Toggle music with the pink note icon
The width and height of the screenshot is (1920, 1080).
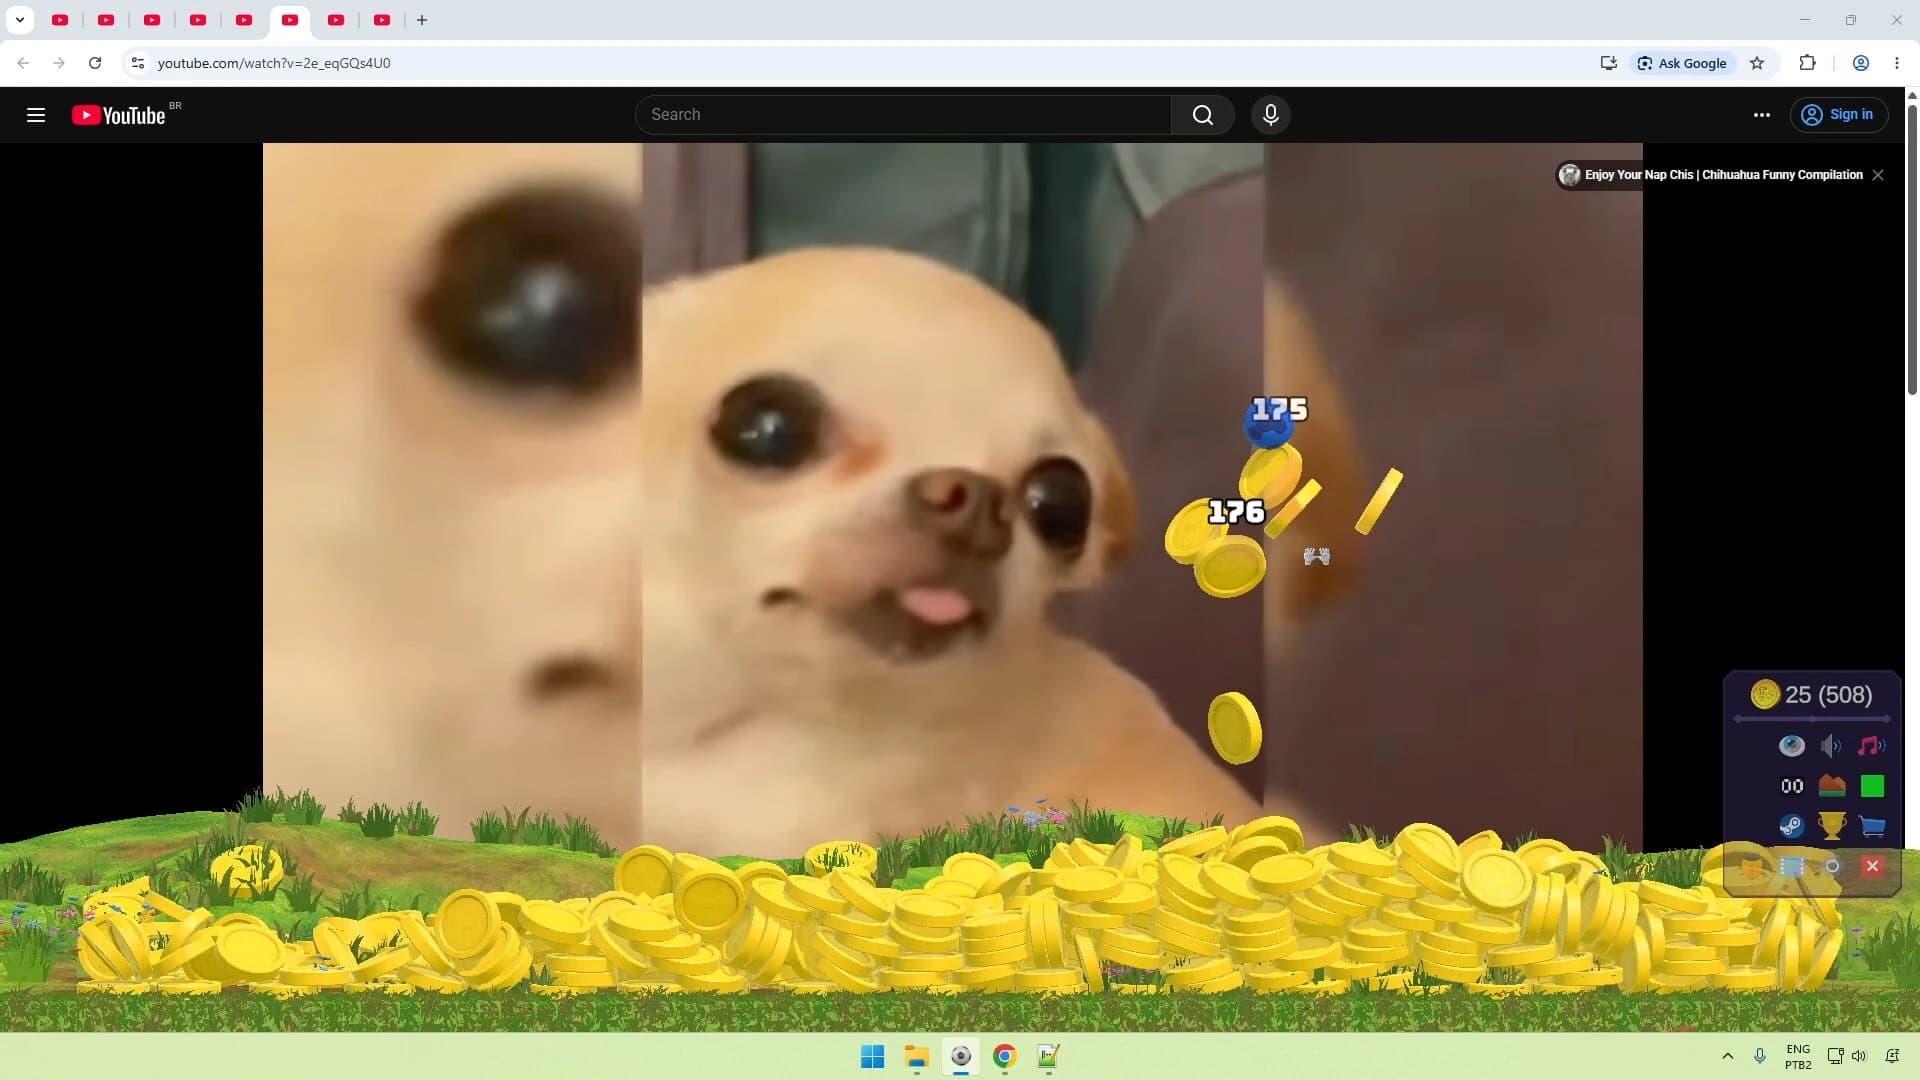(x=1871, y=745)
